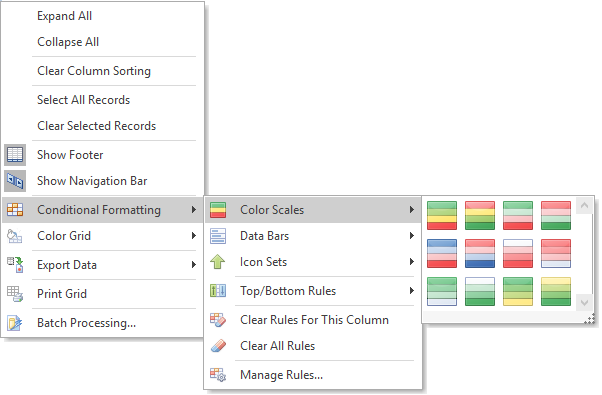The height and width of the screenshot is (395, 602).
Task: Apply the red-white-green color scale
Action: tap(556, 215)
